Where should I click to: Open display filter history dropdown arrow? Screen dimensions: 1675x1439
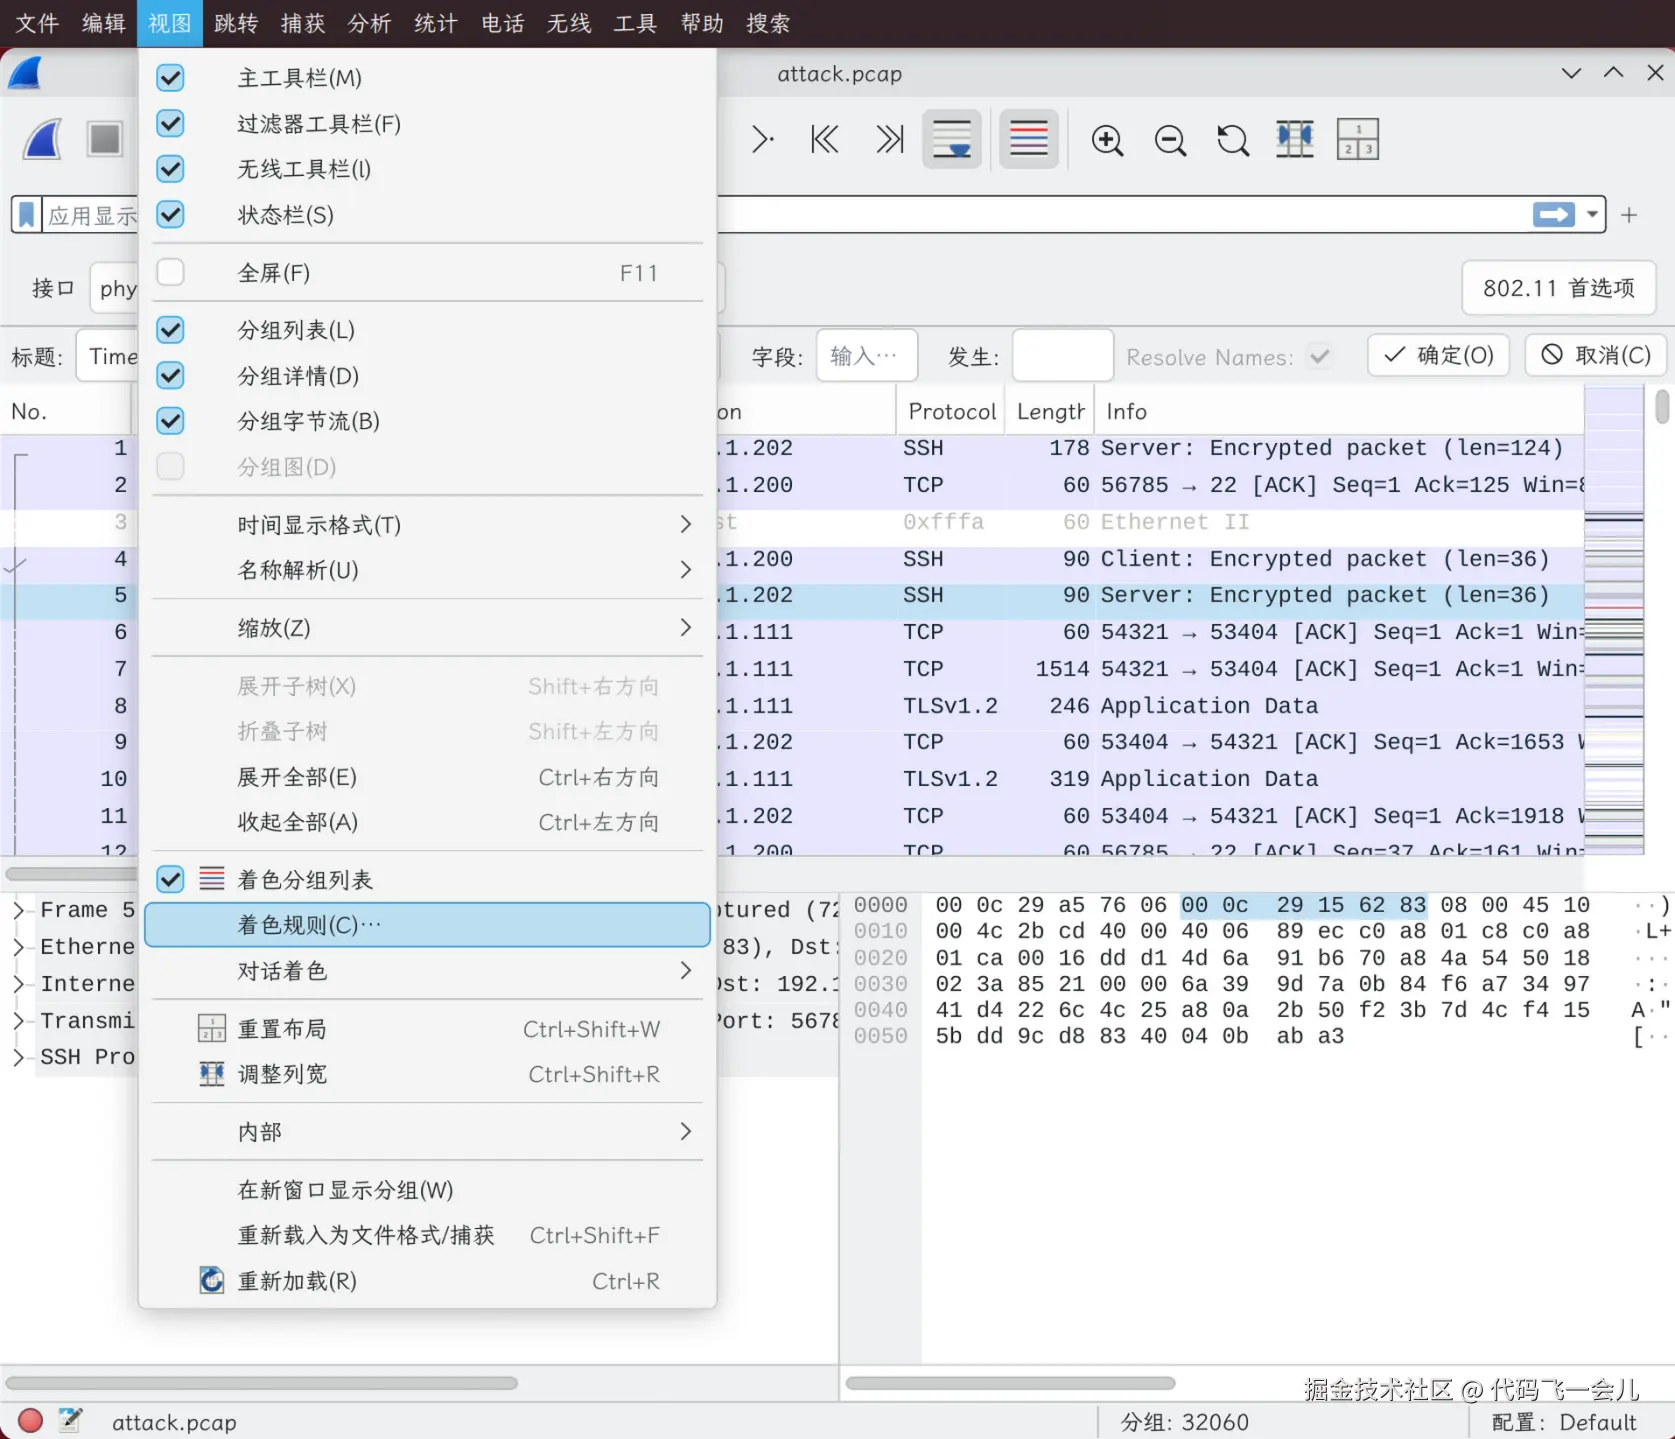[1592, 215]
